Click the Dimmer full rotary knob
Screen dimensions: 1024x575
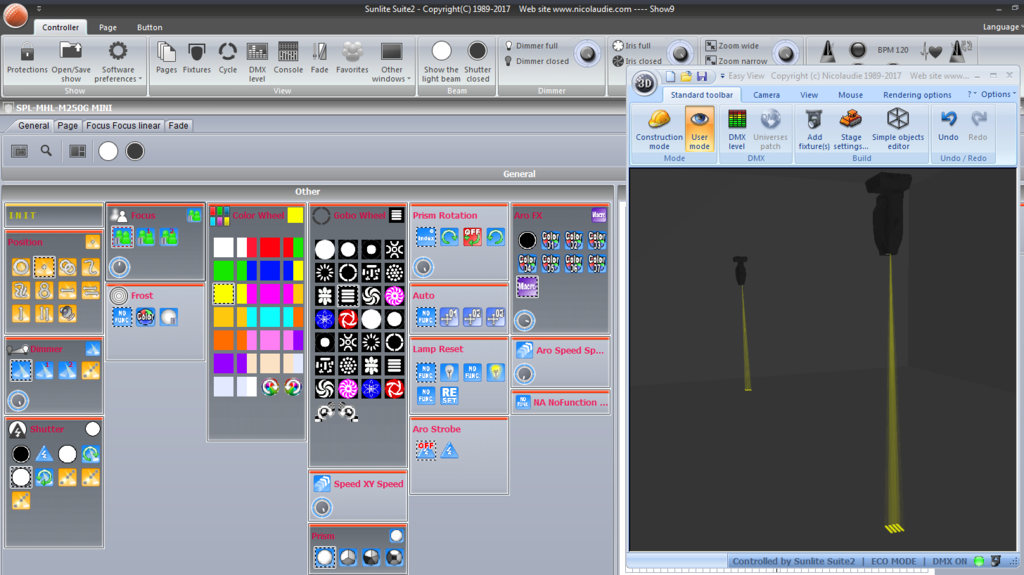[587, 54]
